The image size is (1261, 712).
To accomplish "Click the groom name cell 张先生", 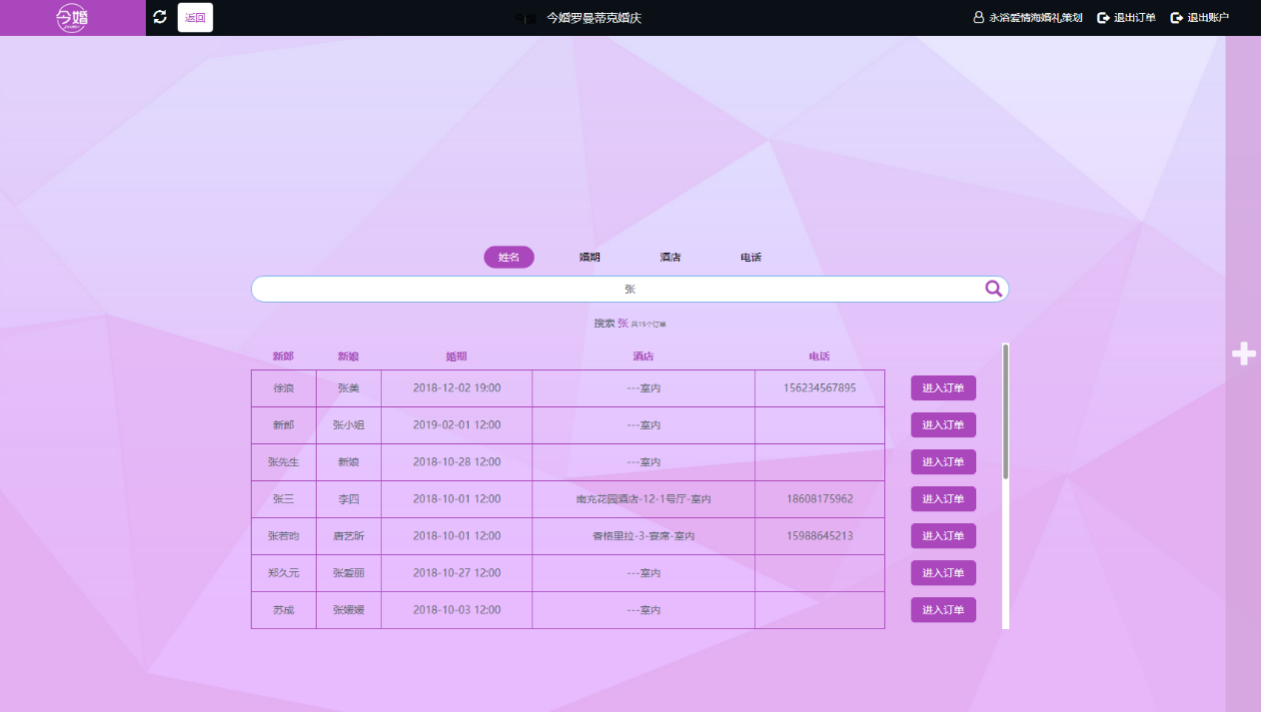I will click(x=284, y=462).
